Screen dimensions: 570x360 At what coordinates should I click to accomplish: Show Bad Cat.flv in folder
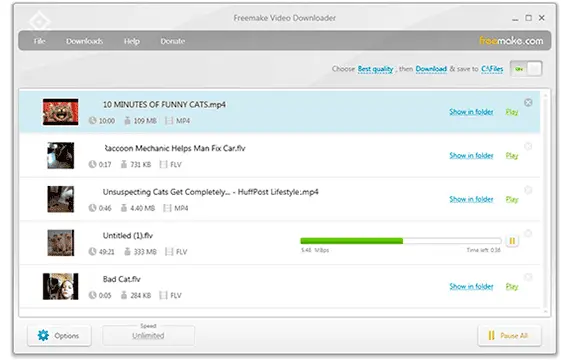(x=471, y=286)
